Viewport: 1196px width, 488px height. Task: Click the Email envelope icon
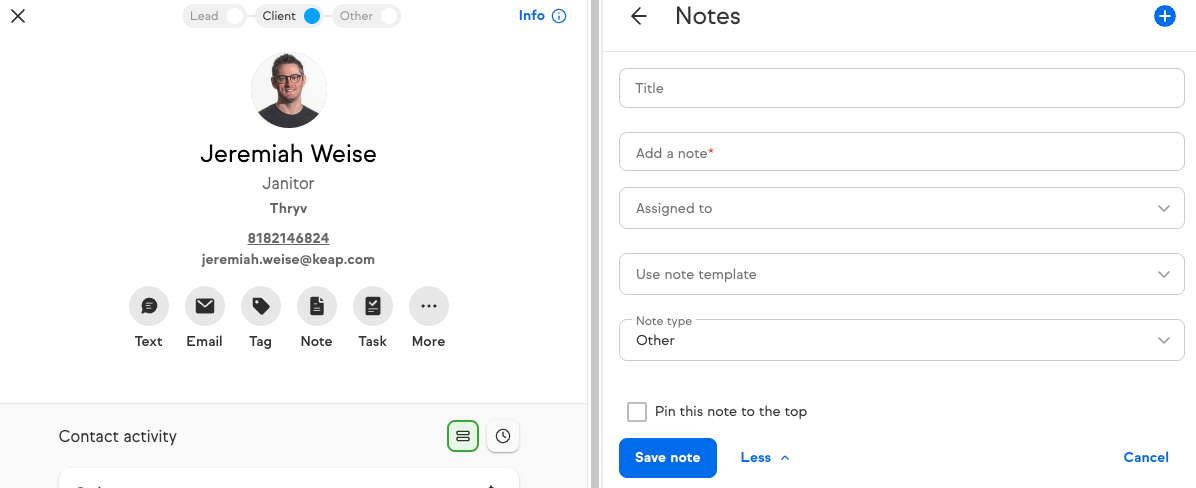204,307
